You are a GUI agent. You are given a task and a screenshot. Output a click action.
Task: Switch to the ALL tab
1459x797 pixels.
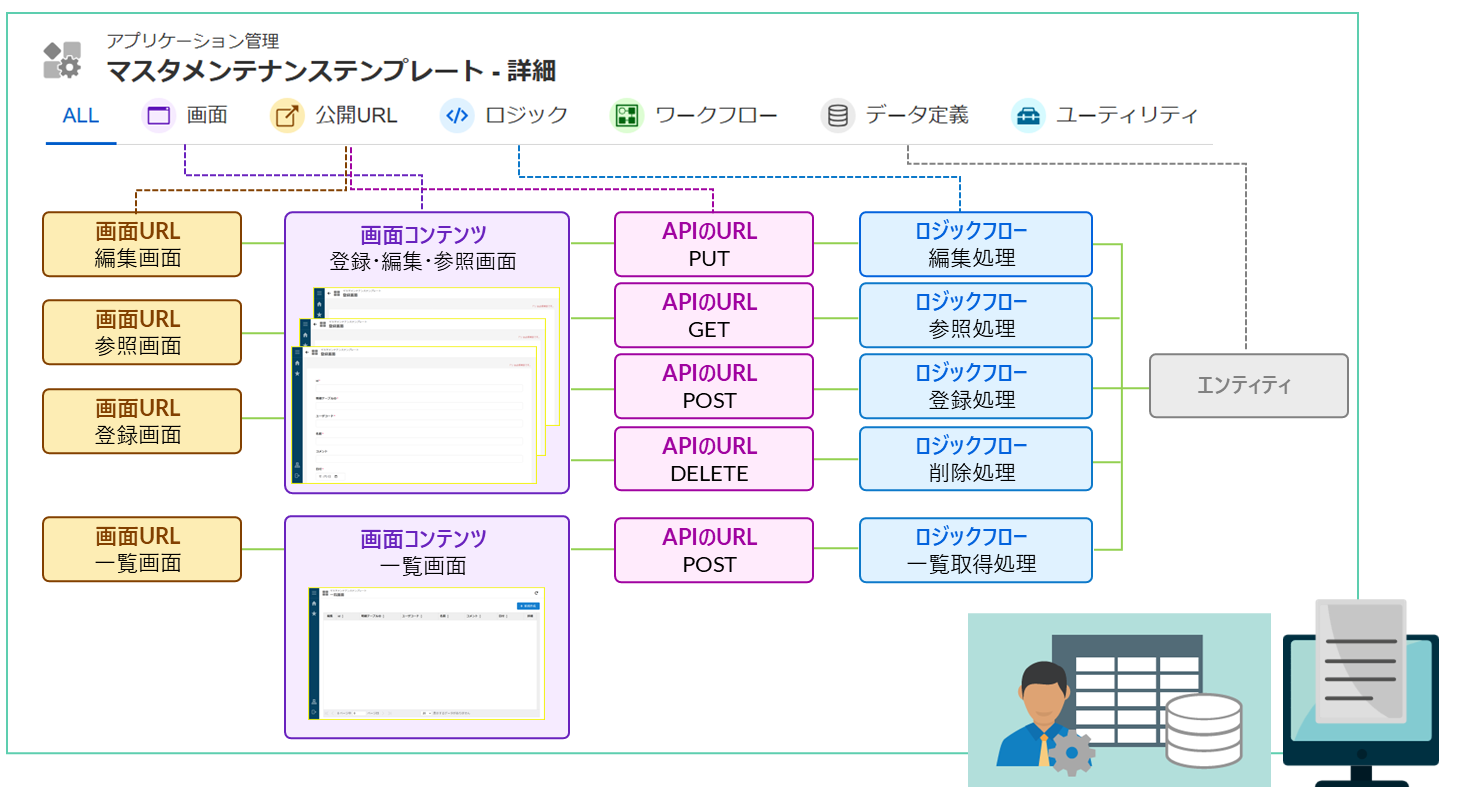tap(81, 116)
